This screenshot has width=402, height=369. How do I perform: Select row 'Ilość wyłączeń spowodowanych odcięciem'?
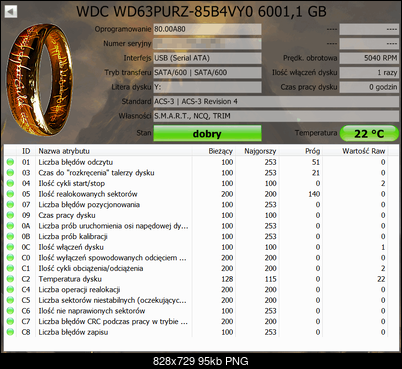[x=201, y=258]
